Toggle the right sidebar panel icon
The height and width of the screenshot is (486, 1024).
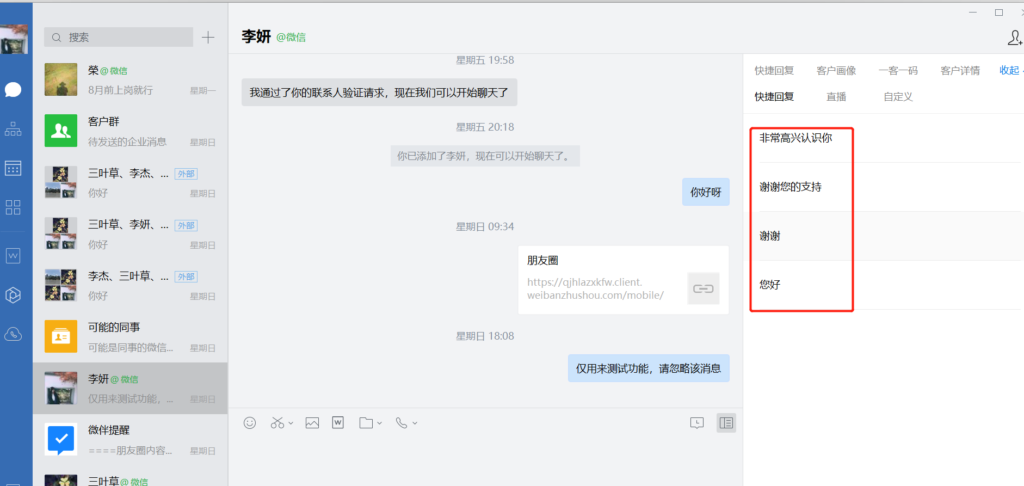pyautogui.click(x=726, y=423)
